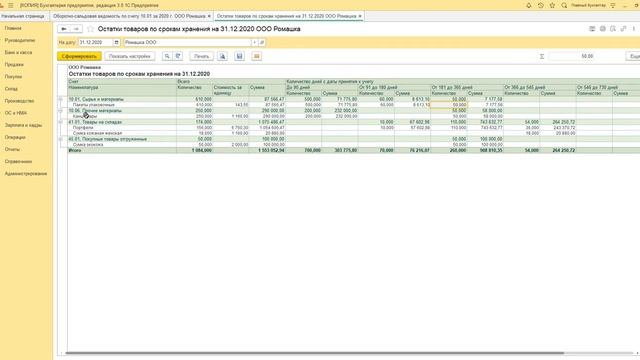The width and height of the screenshot is (640, 360).
Task: Open Производство section in sidebar
Action: [19, 101]
